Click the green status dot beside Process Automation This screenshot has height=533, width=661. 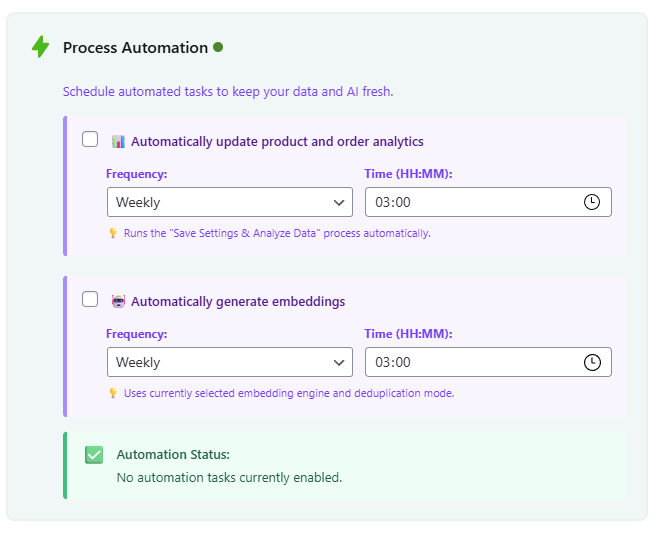click(x=218, y=47)
